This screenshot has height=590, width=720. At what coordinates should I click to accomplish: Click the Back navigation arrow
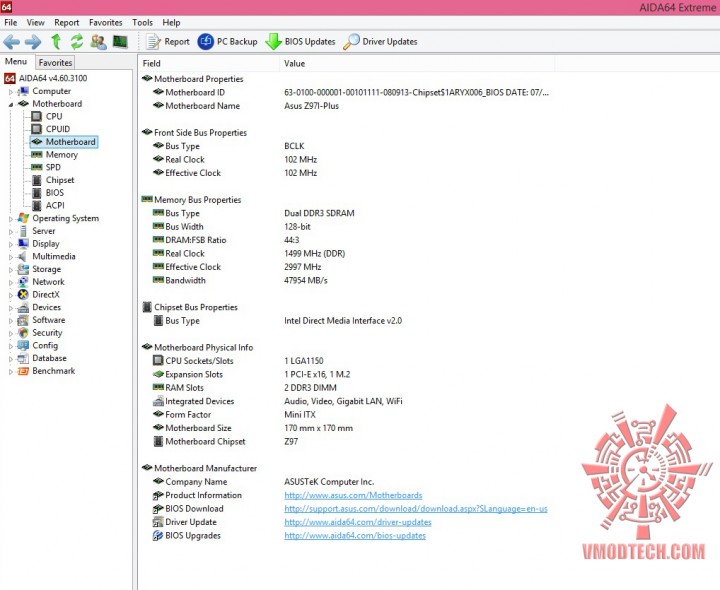click(11, 42)
